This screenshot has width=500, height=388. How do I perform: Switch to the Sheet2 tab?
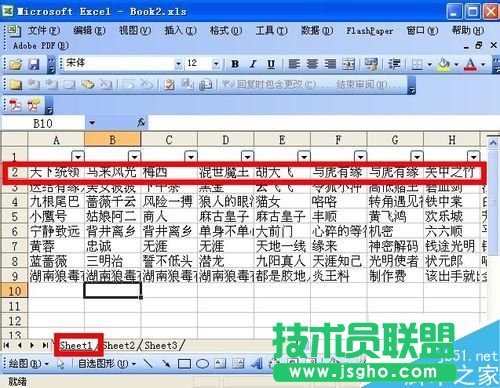119,345
